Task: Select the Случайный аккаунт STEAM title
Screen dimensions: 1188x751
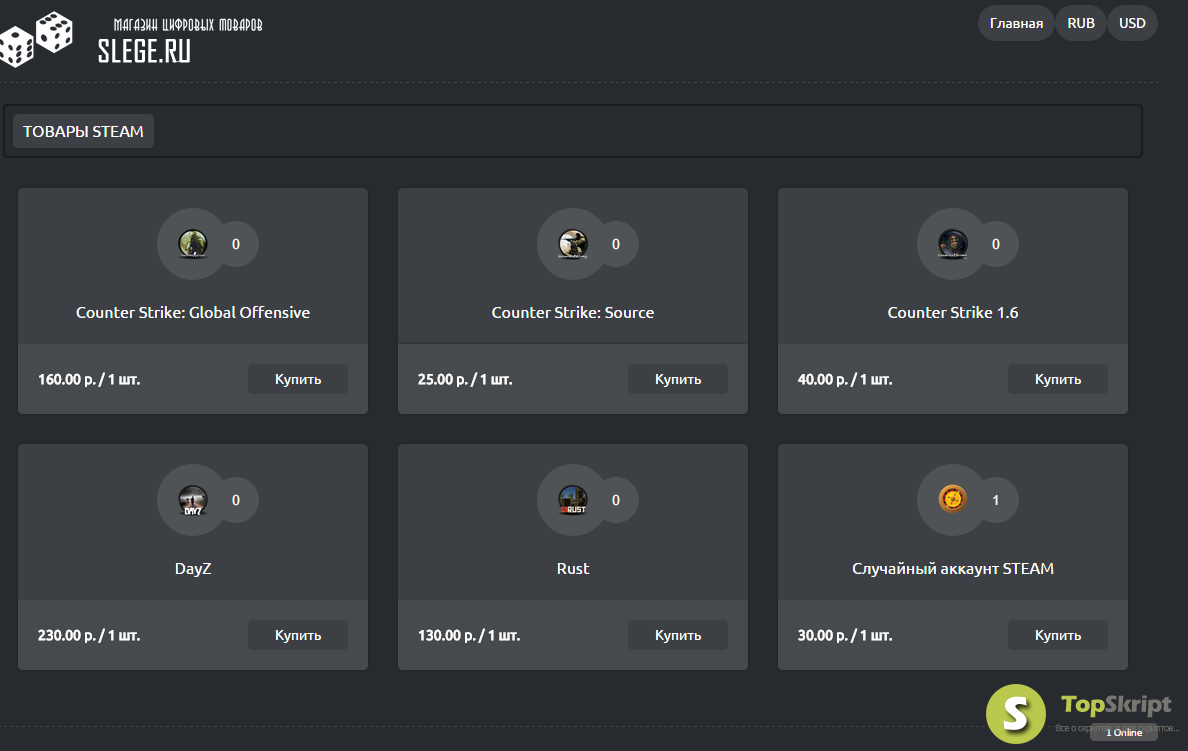Action: click(952, 568)
